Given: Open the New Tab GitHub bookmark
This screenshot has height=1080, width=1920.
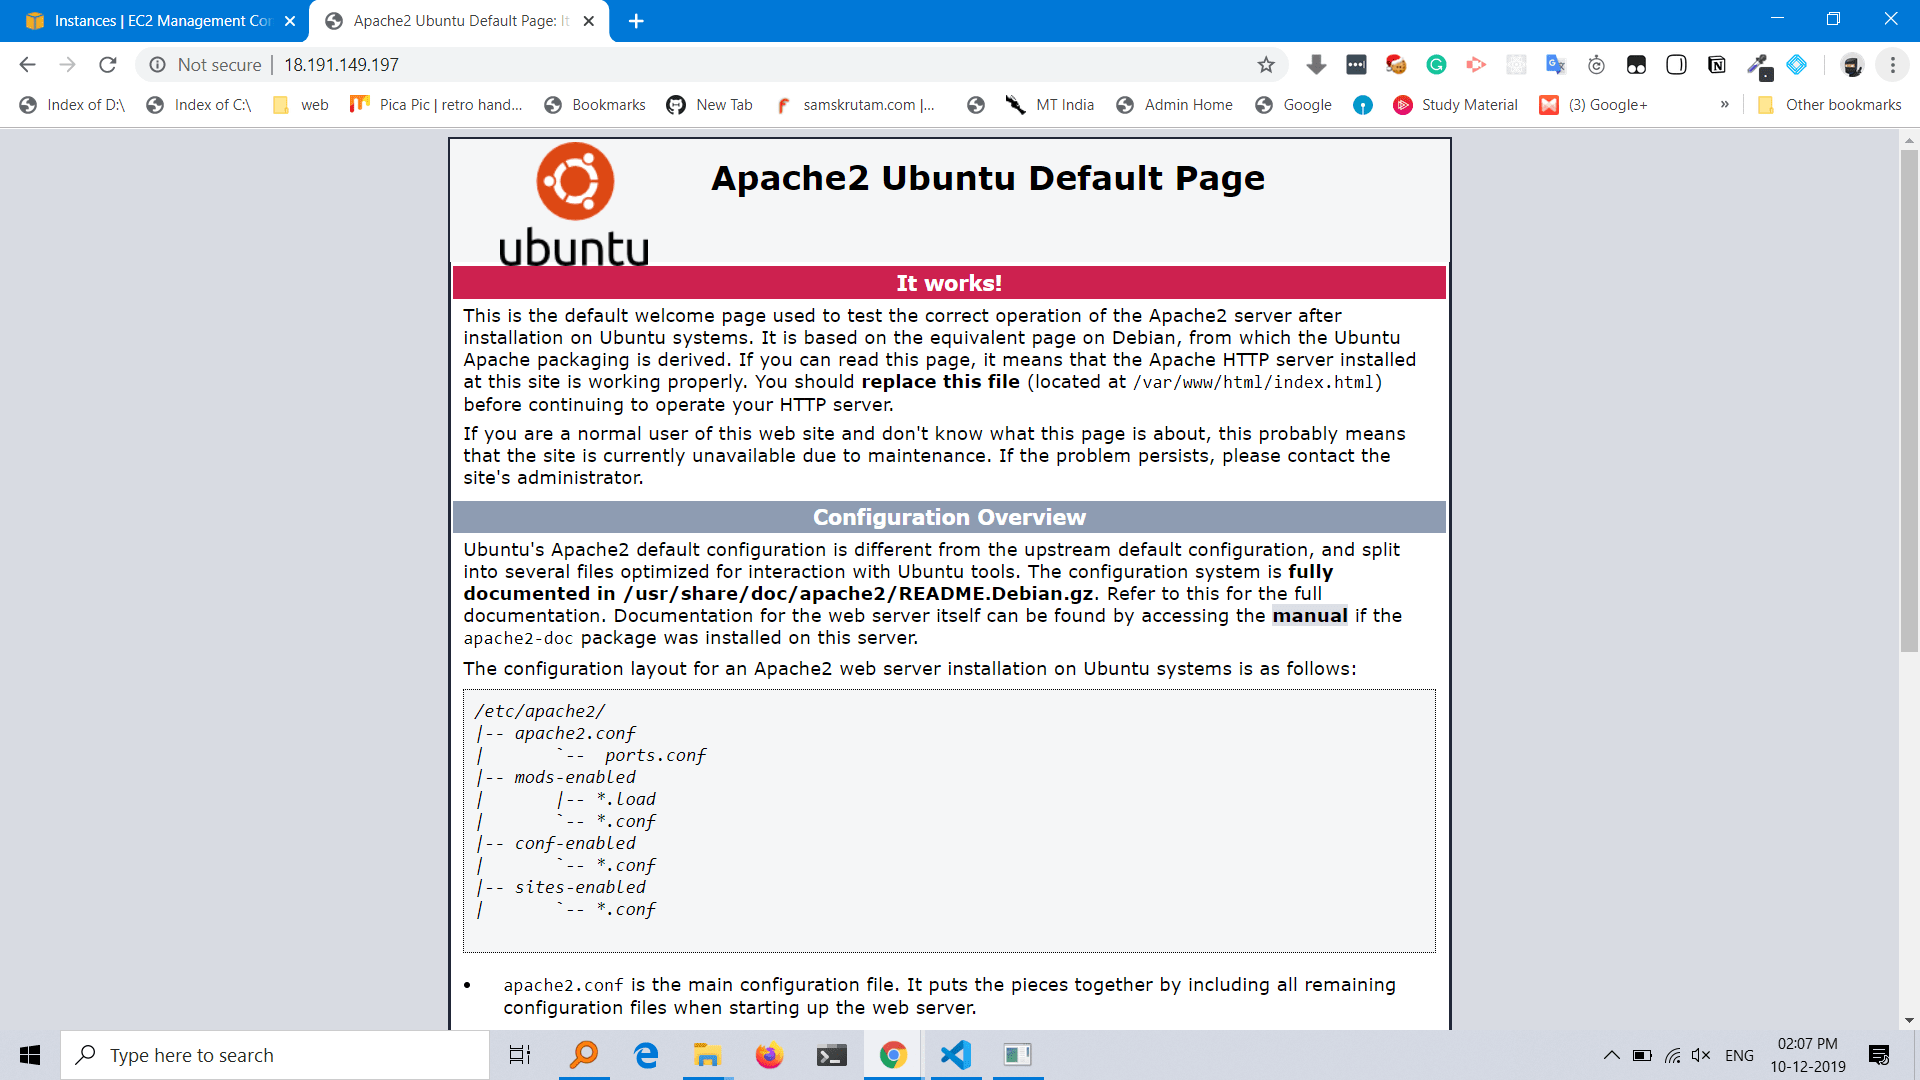Looking at the screenshot, I should 709,105.
